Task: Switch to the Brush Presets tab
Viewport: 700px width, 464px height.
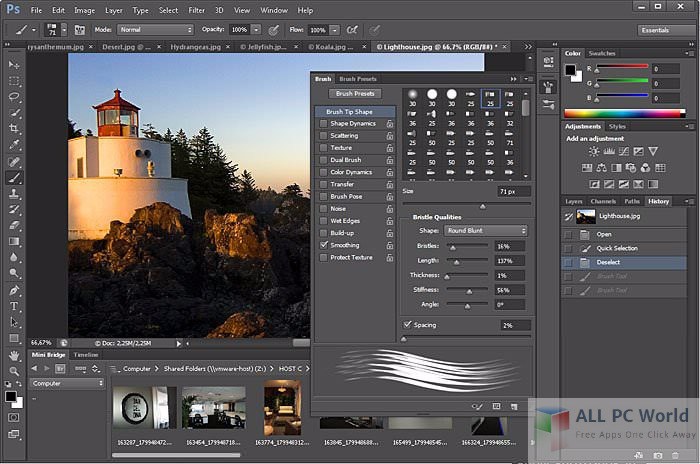Action: 358,79
